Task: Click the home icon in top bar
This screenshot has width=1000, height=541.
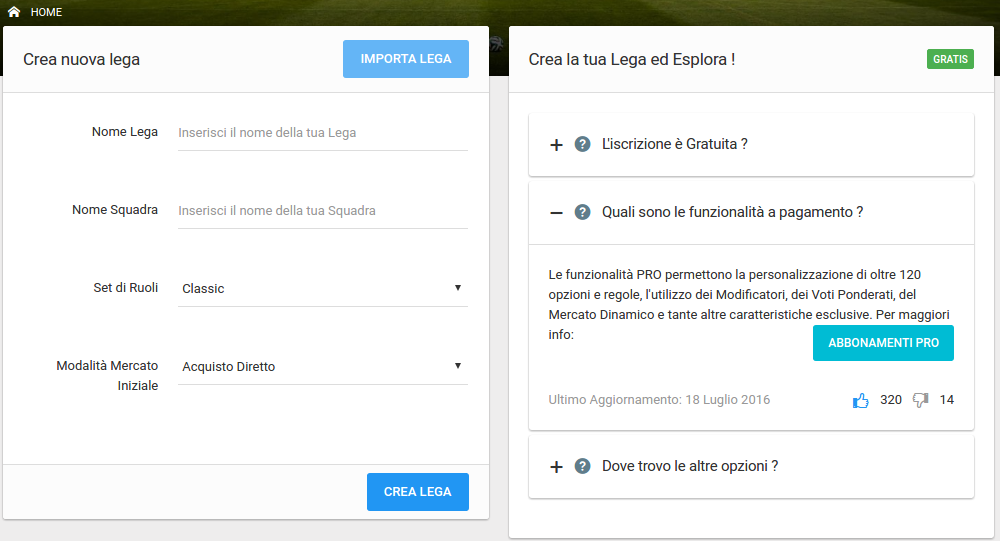Action: coord(14,12)
